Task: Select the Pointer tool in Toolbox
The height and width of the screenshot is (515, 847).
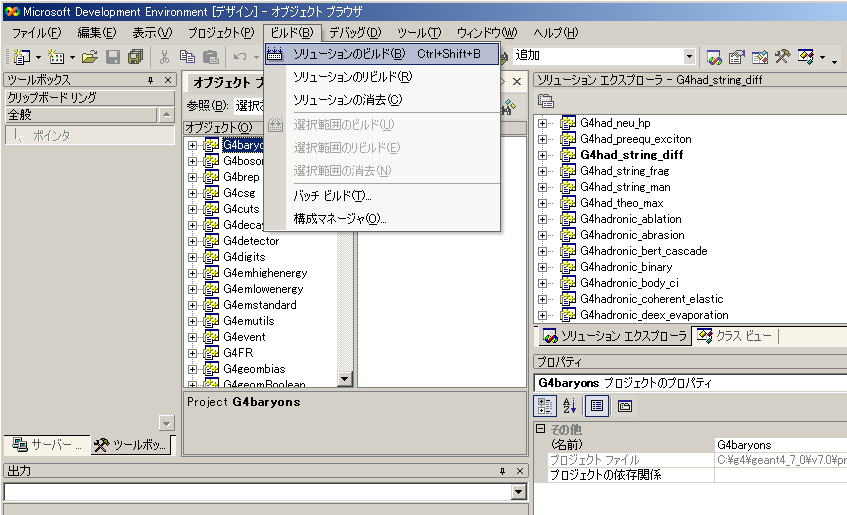Action: click(x=90, y=135)
